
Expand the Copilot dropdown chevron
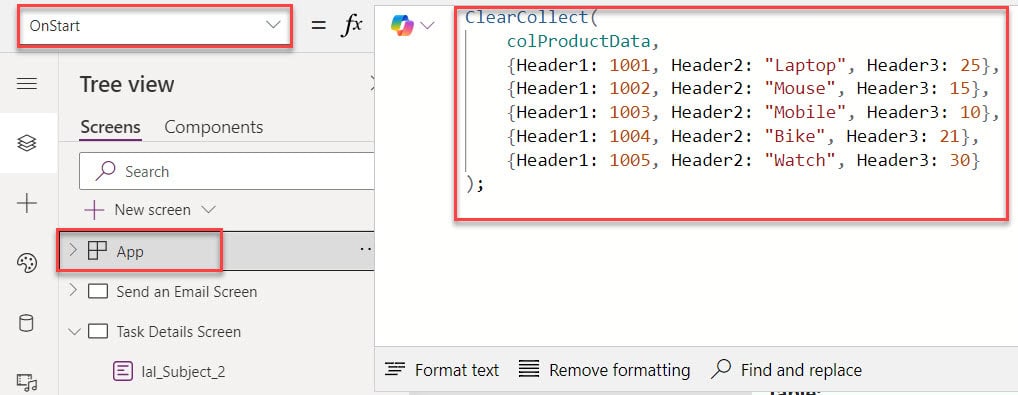tap(427, 25)
